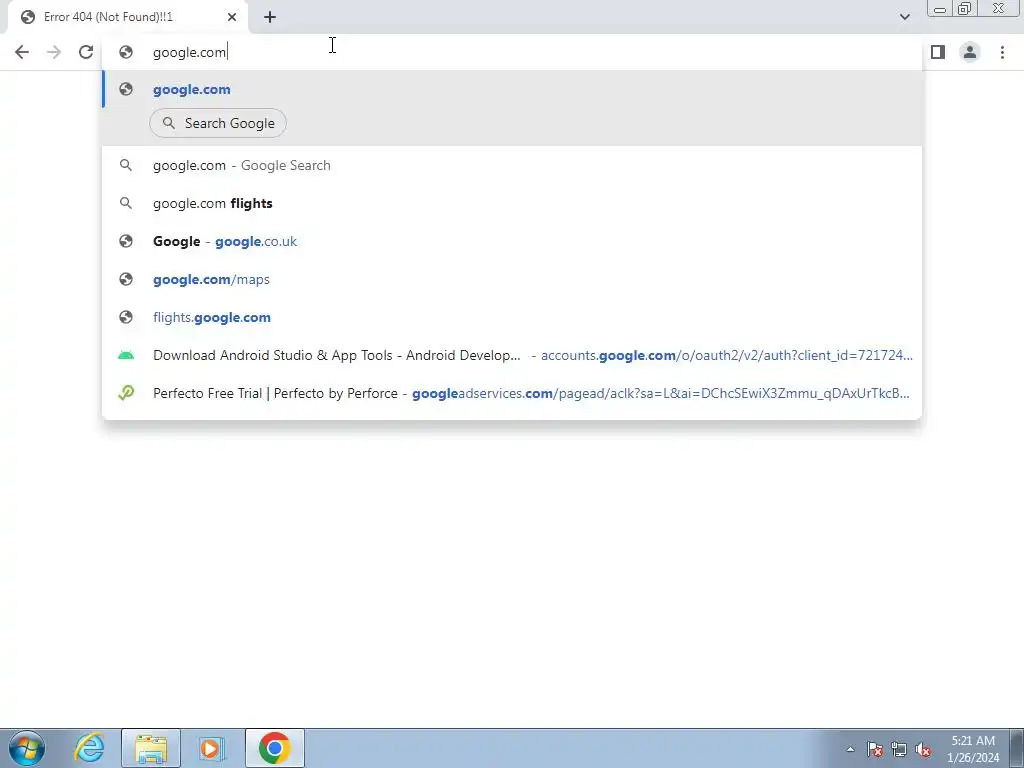Open the Action Center flag icon
This screenshot has width=1024, height=768.
point(875,749)
